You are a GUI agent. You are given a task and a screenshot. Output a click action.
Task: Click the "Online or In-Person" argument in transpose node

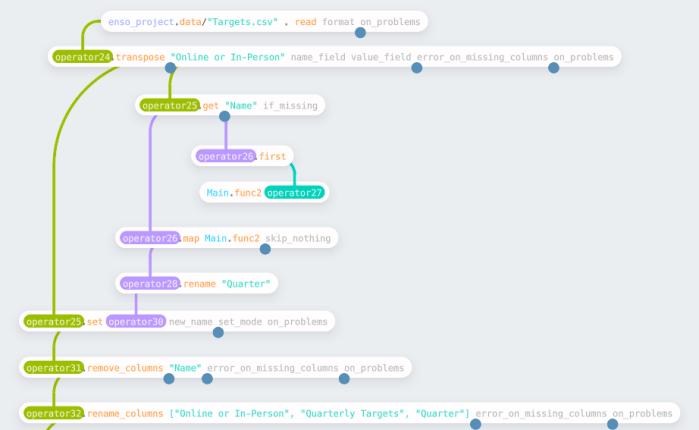click(228, 57)
